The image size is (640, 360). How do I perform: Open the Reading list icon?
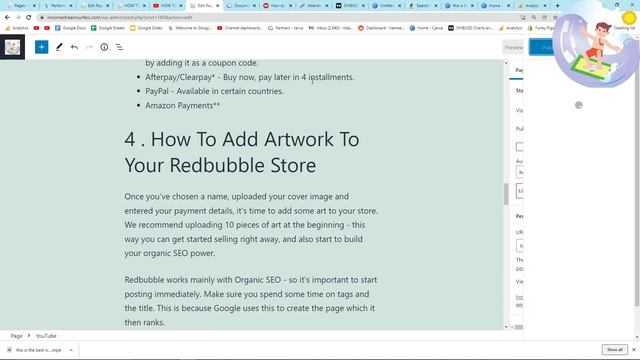[624, 28]
